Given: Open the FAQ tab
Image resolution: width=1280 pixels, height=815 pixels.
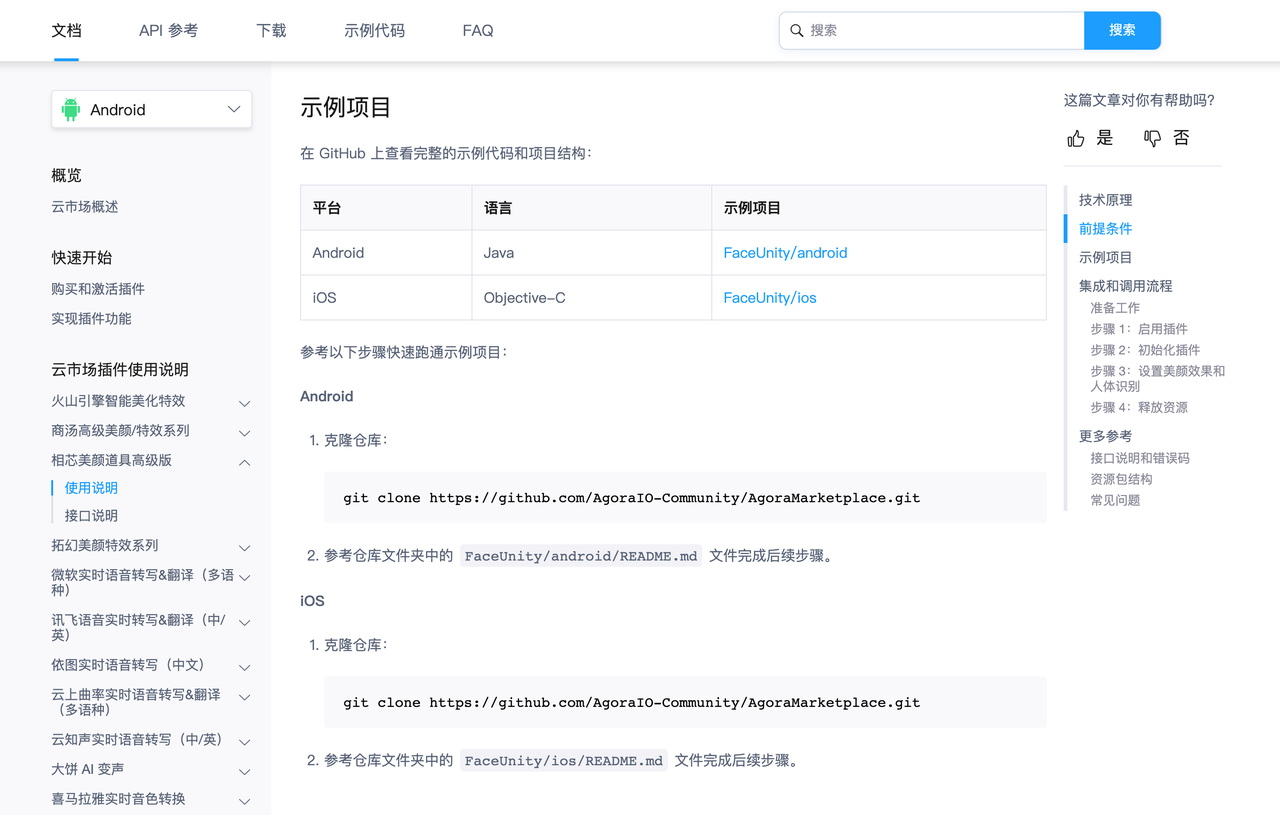Looking at the screenshot, I should coord(478,31).
